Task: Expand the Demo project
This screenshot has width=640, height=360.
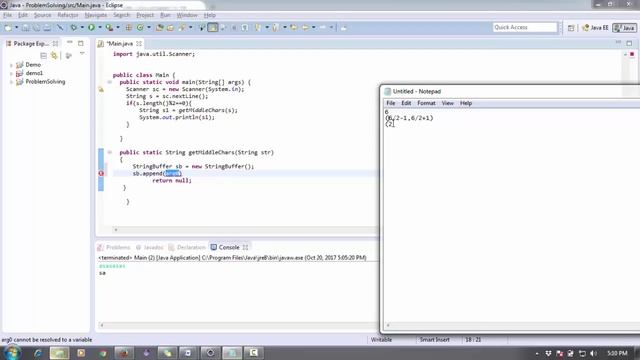Action: point(11,65)
